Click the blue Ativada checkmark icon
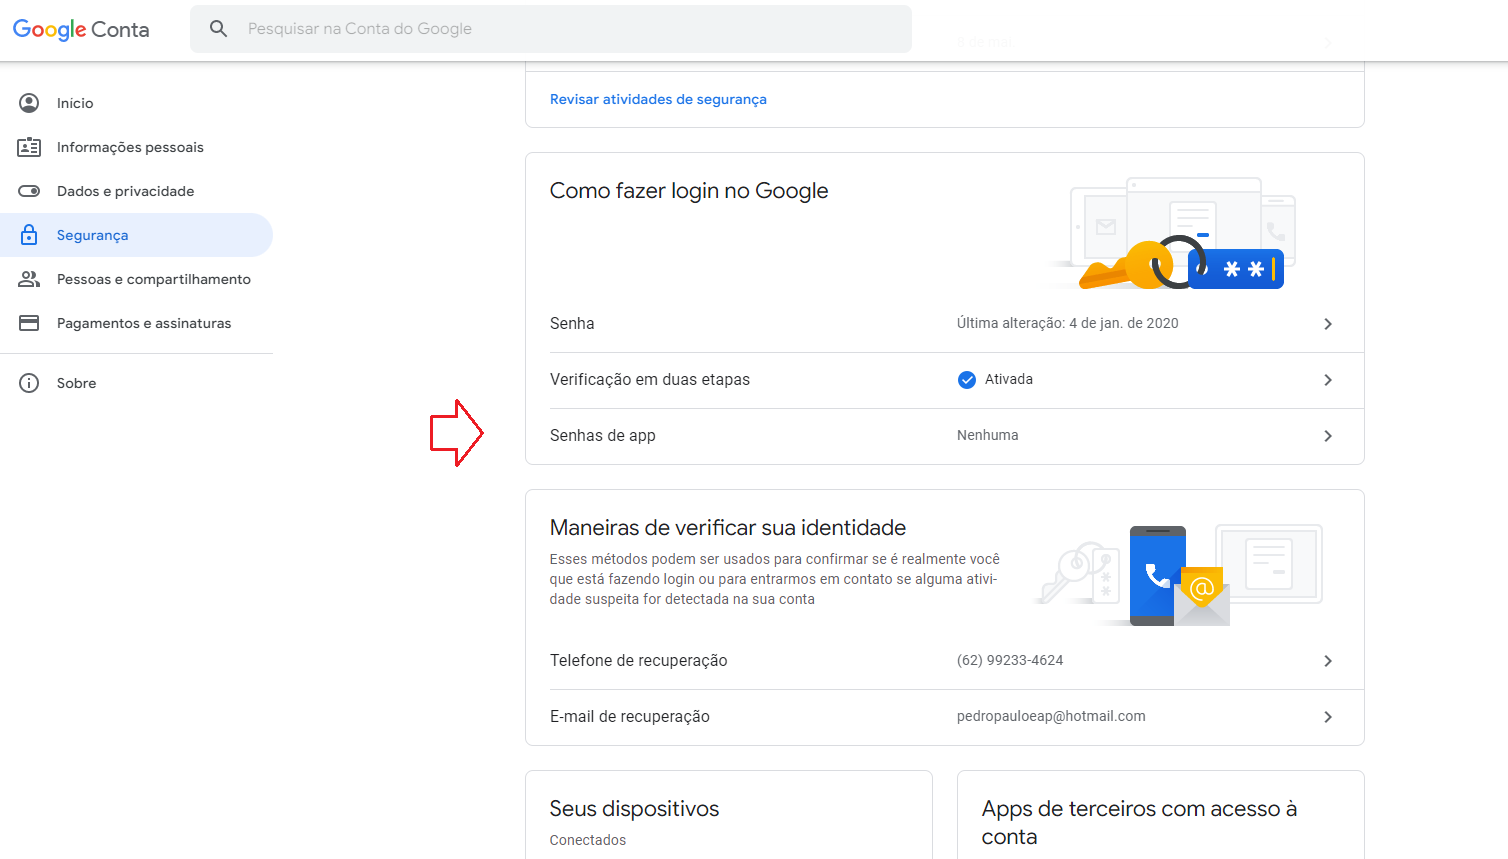The height and width of the screenshot is (859, 1508). (967, 380)
